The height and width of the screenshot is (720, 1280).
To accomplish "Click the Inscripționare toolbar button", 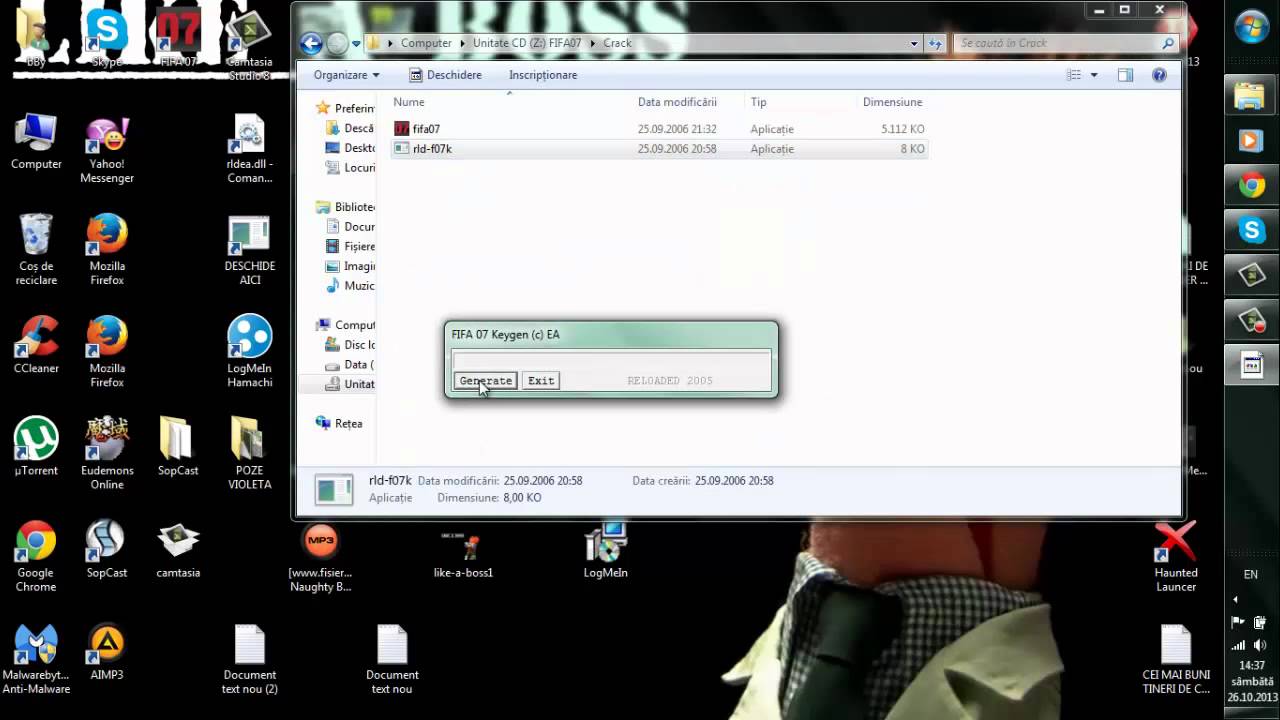I will pos(543,75).
